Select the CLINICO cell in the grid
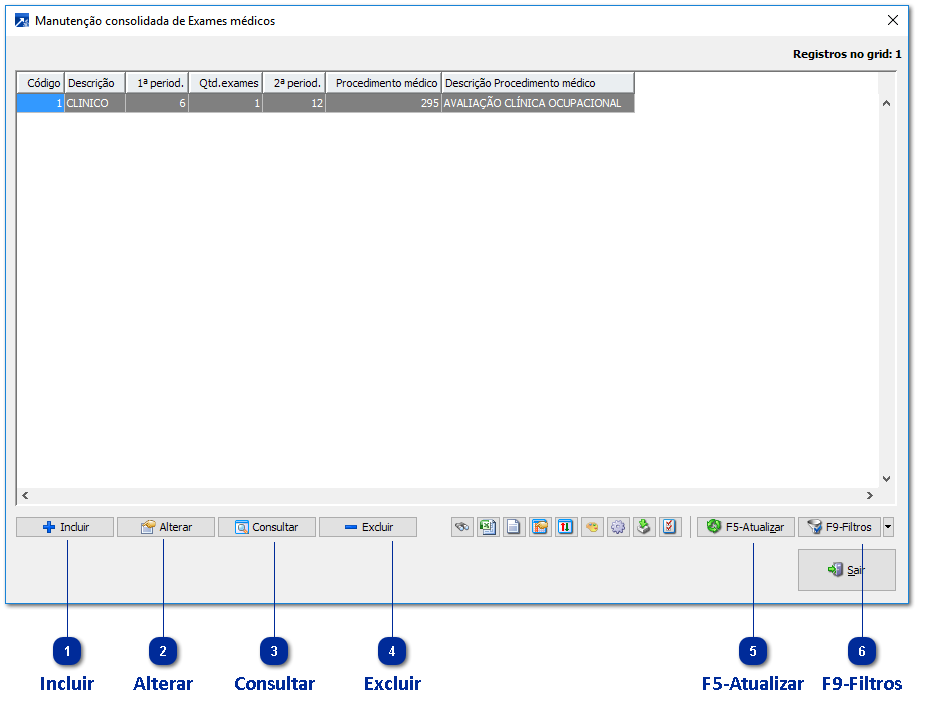 [x=95, y=103]
